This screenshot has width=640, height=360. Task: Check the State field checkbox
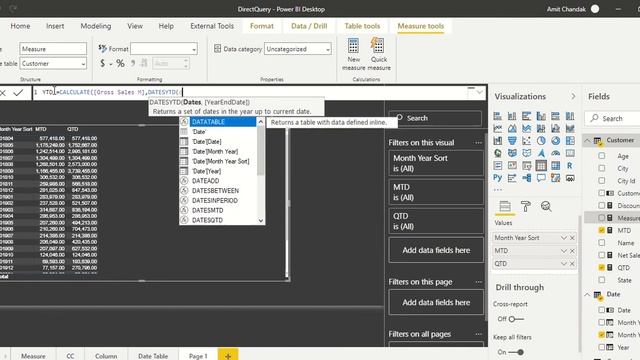click(602, 280)
